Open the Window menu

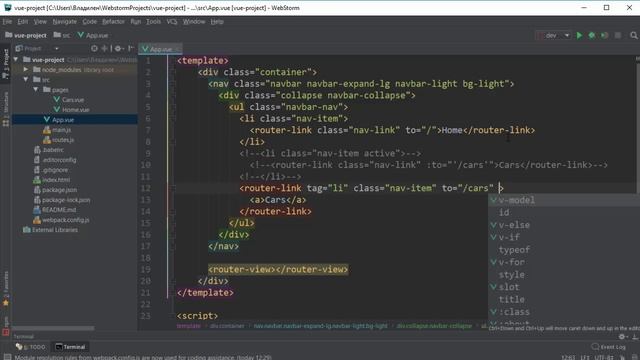coord(194,22)
